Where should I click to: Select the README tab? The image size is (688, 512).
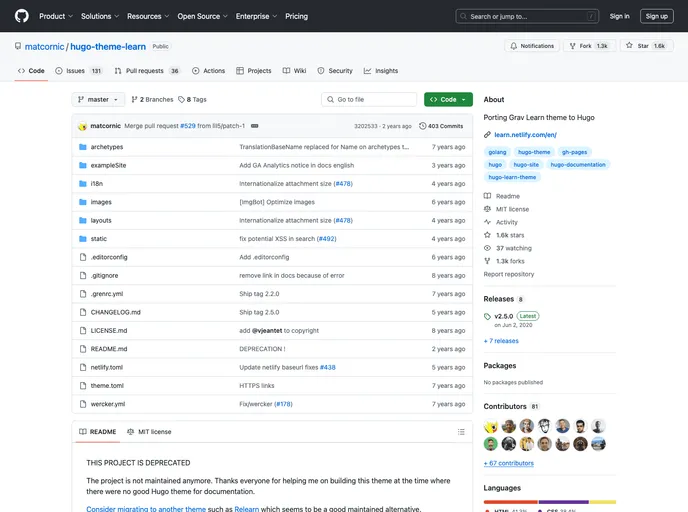point(97,432)
